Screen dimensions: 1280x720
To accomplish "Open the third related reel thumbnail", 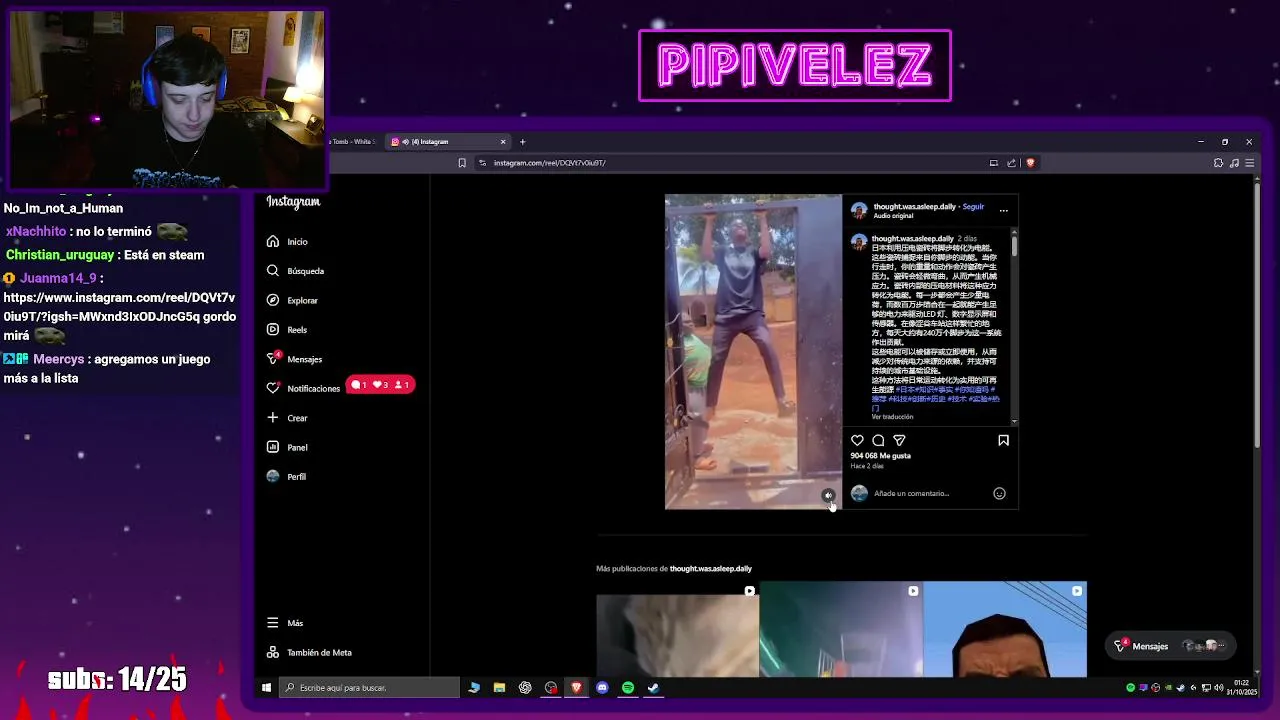I will (x=1005, y=630).
